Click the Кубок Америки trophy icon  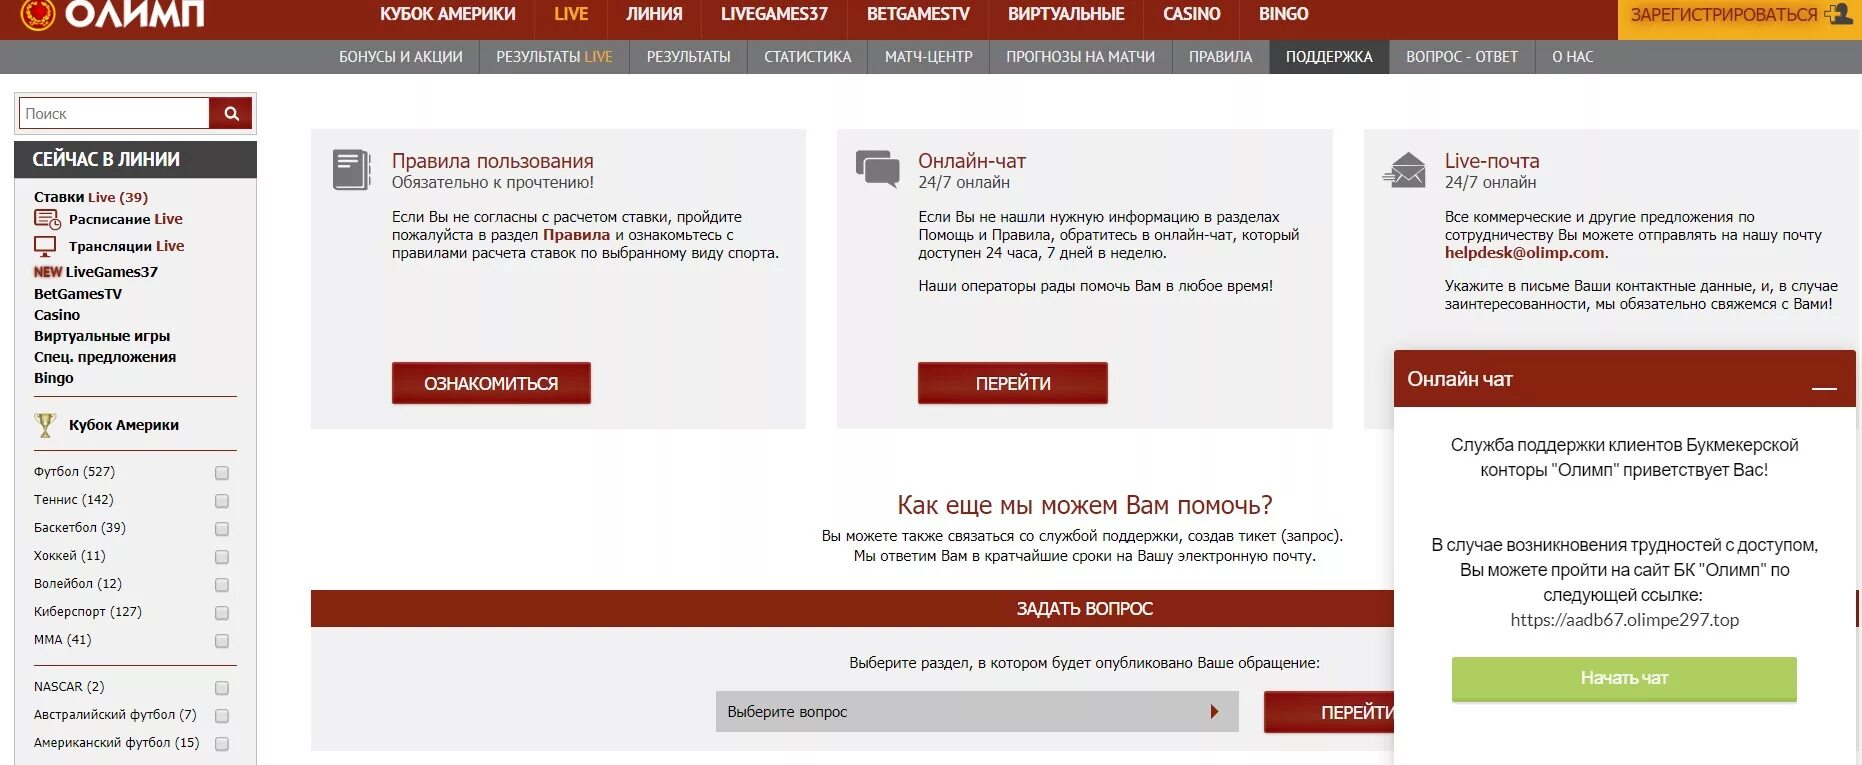click(x=45, y=425)
